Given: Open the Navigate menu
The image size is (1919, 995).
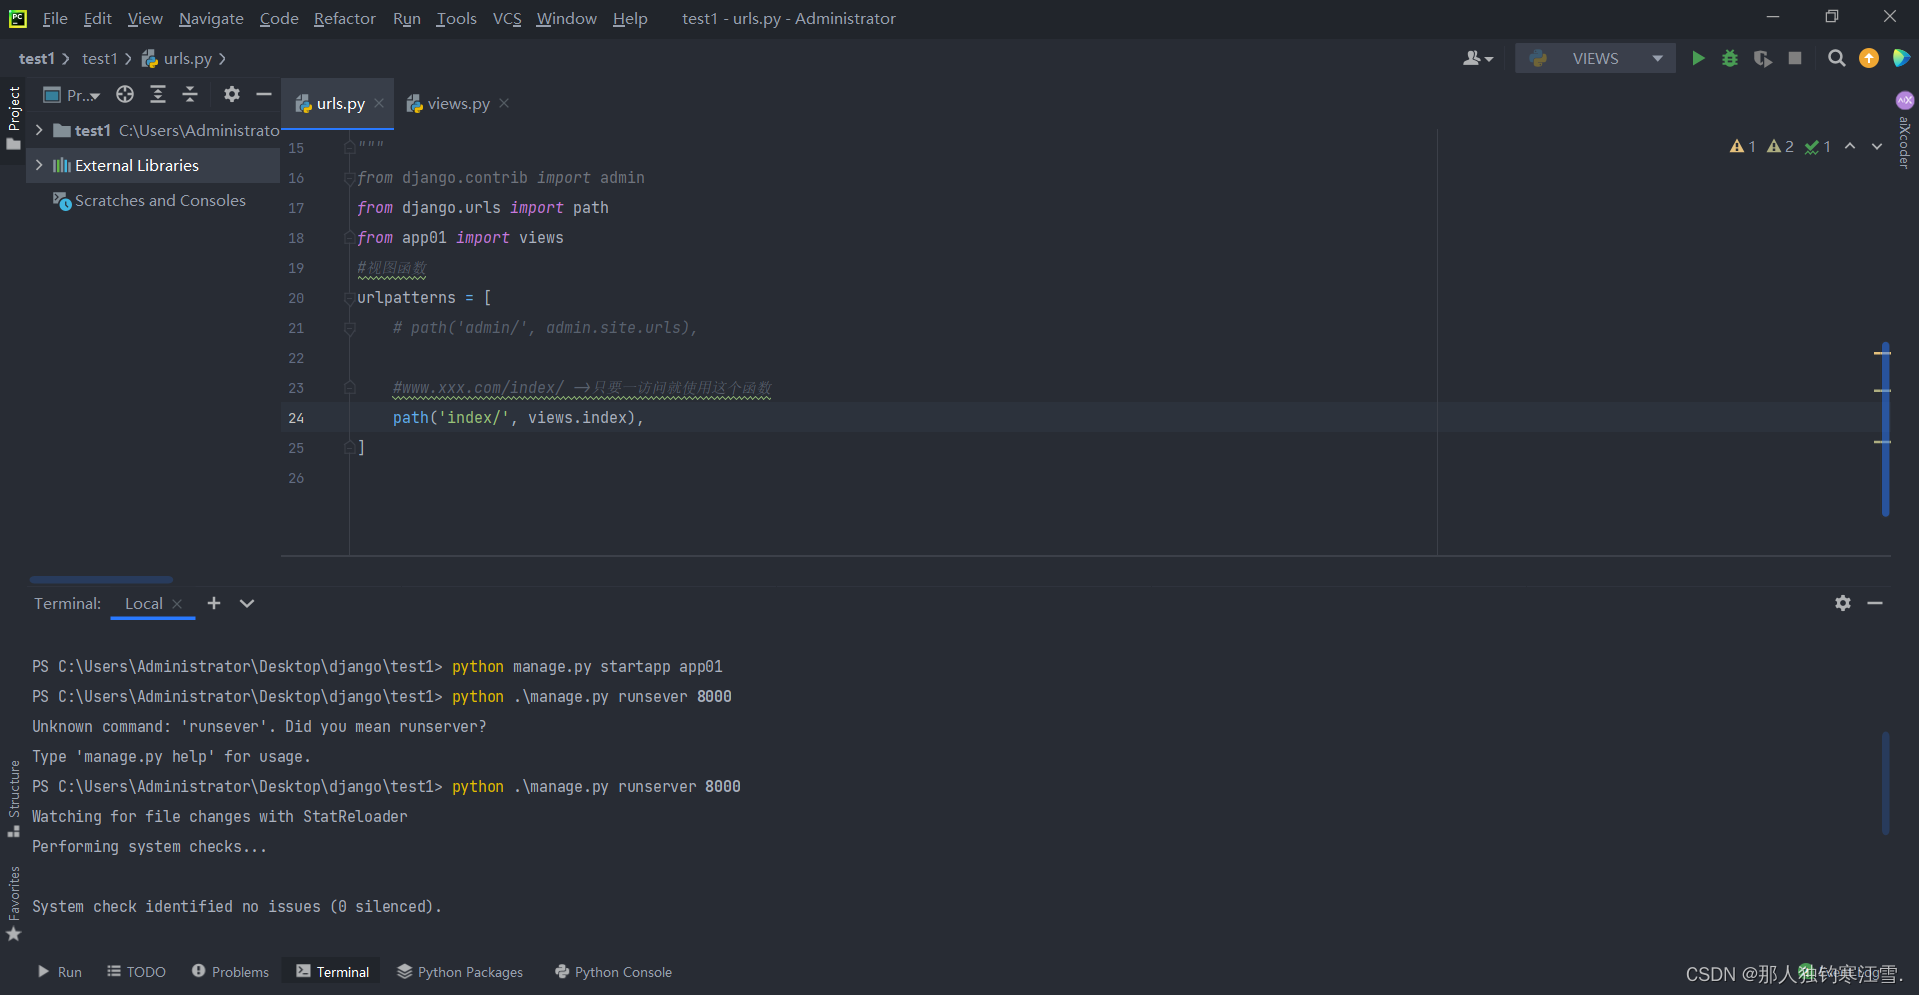Looking at the screenshot, I should tap(211, 18).
